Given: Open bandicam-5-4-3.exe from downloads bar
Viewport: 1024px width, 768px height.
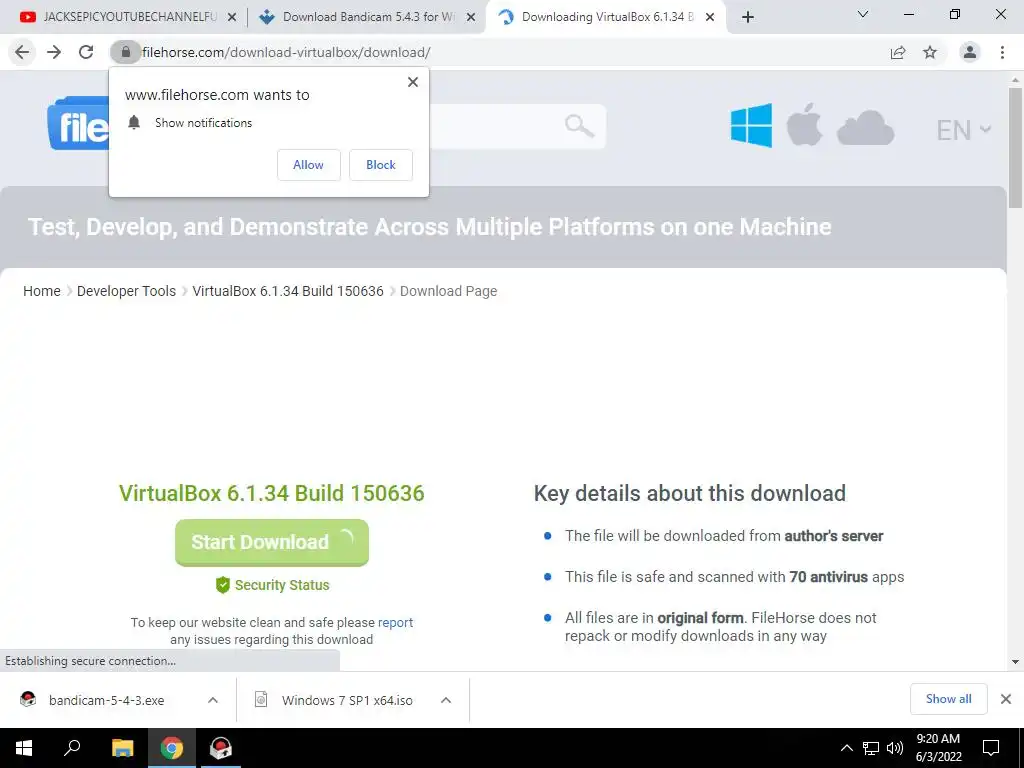Looking at the screenshot, I should (x=106, y=700).
